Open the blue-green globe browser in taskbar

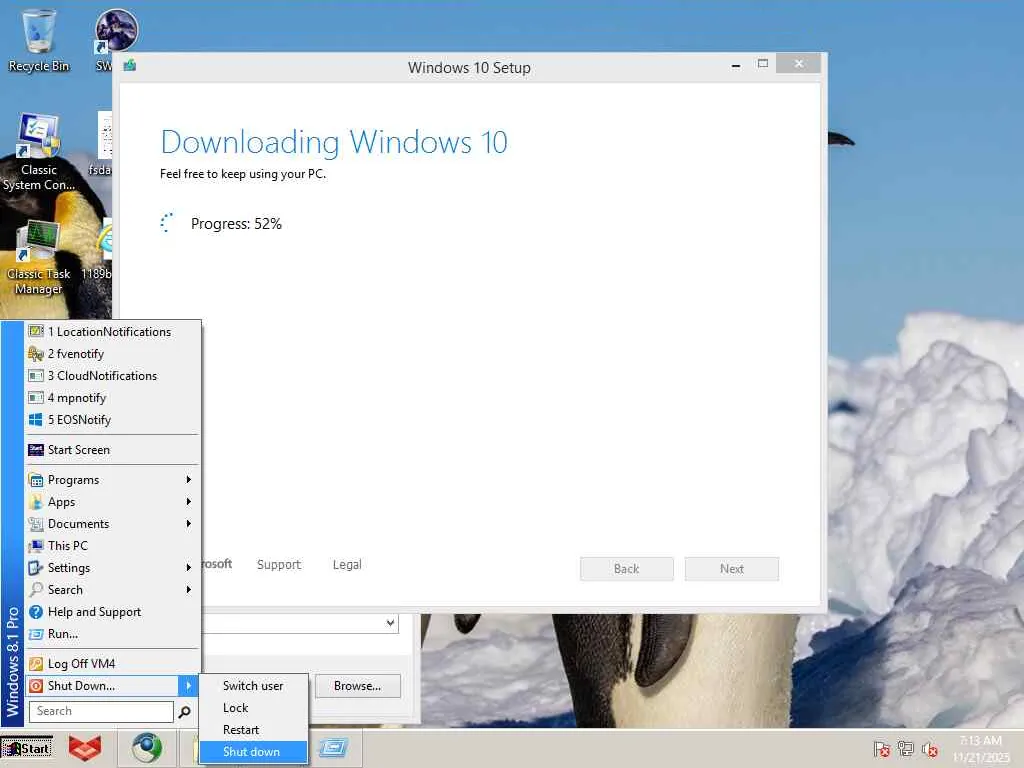147,748
